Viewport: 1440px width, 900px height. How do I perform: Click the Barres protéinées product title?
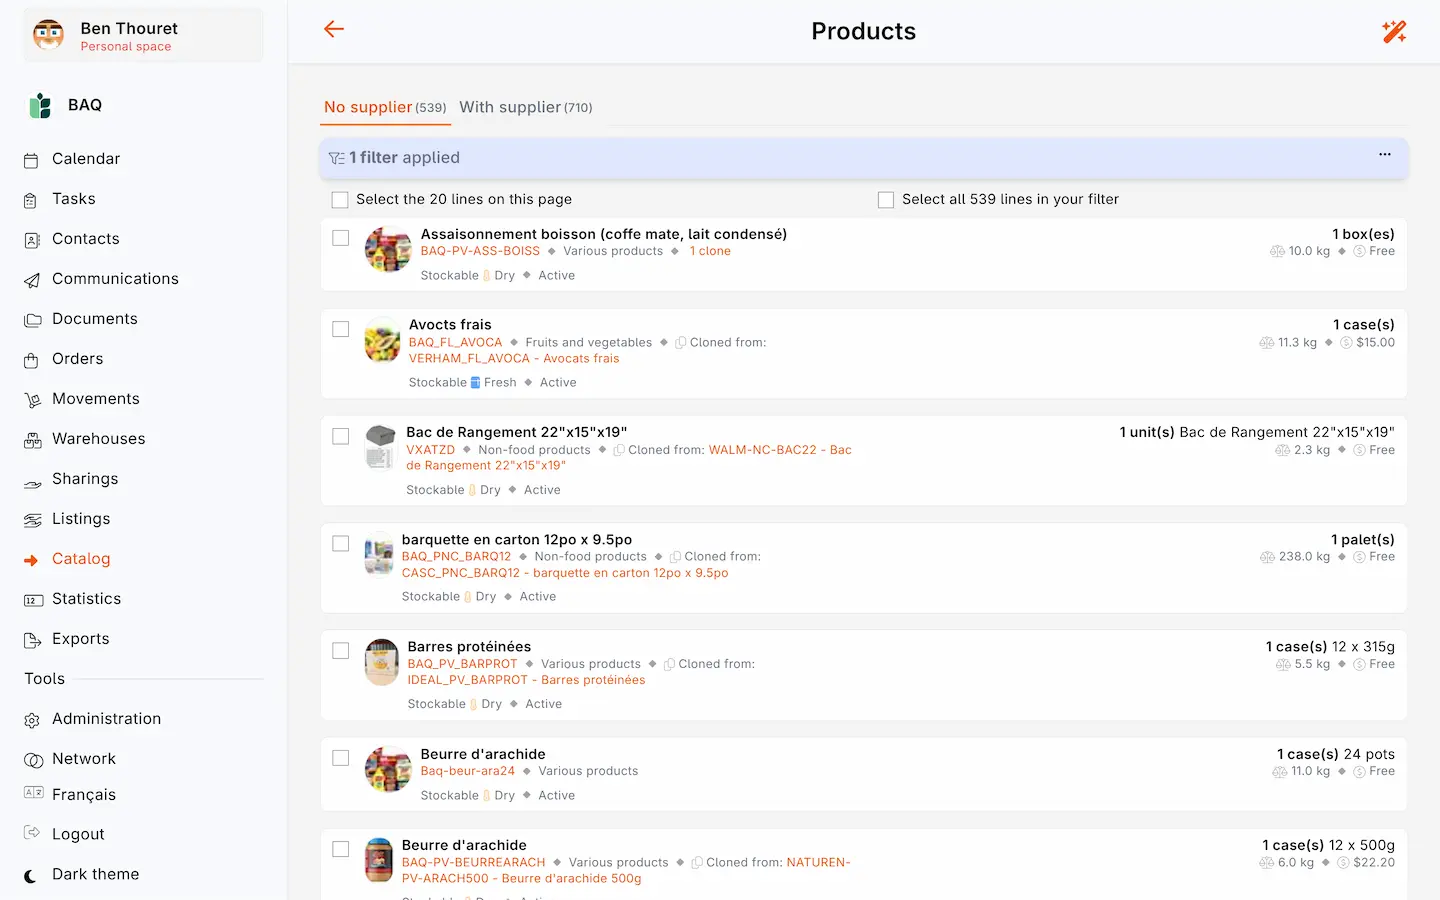click(x=469, y=647)
